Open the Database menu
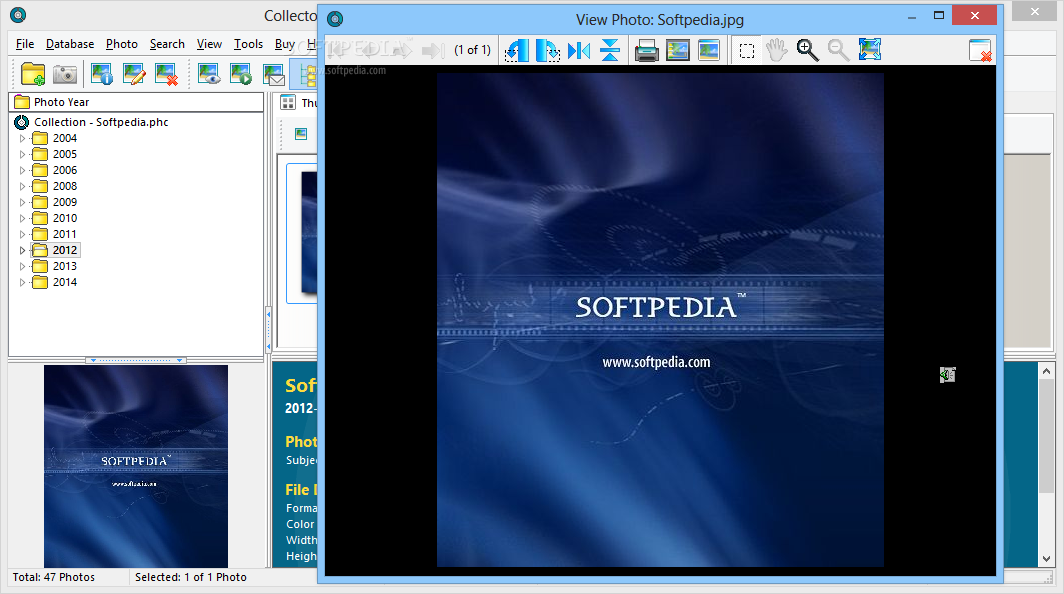1064x594 pixels. (70, 44)
